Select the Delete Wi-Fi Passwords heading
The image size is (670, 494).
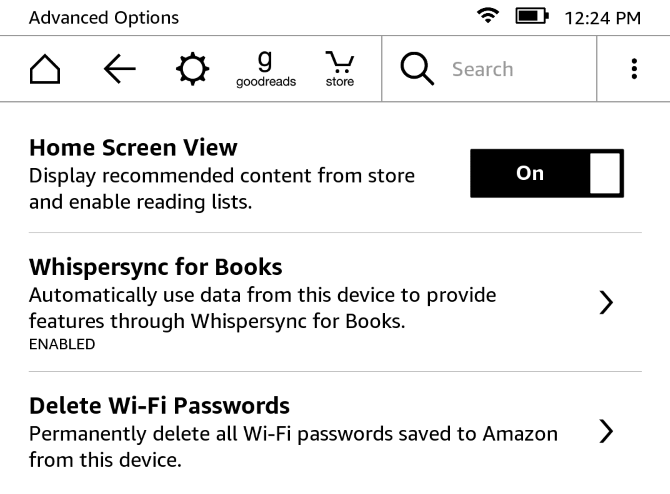[159, 405]
